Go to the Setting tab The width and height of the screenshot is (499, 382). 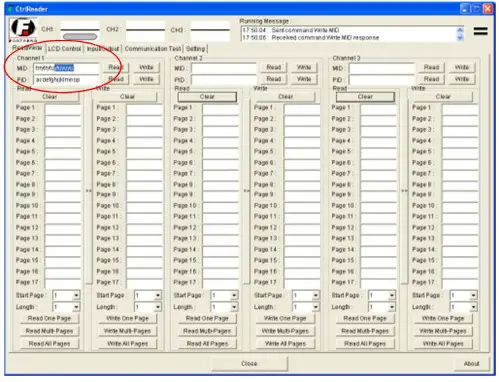(x=196, y=49)
